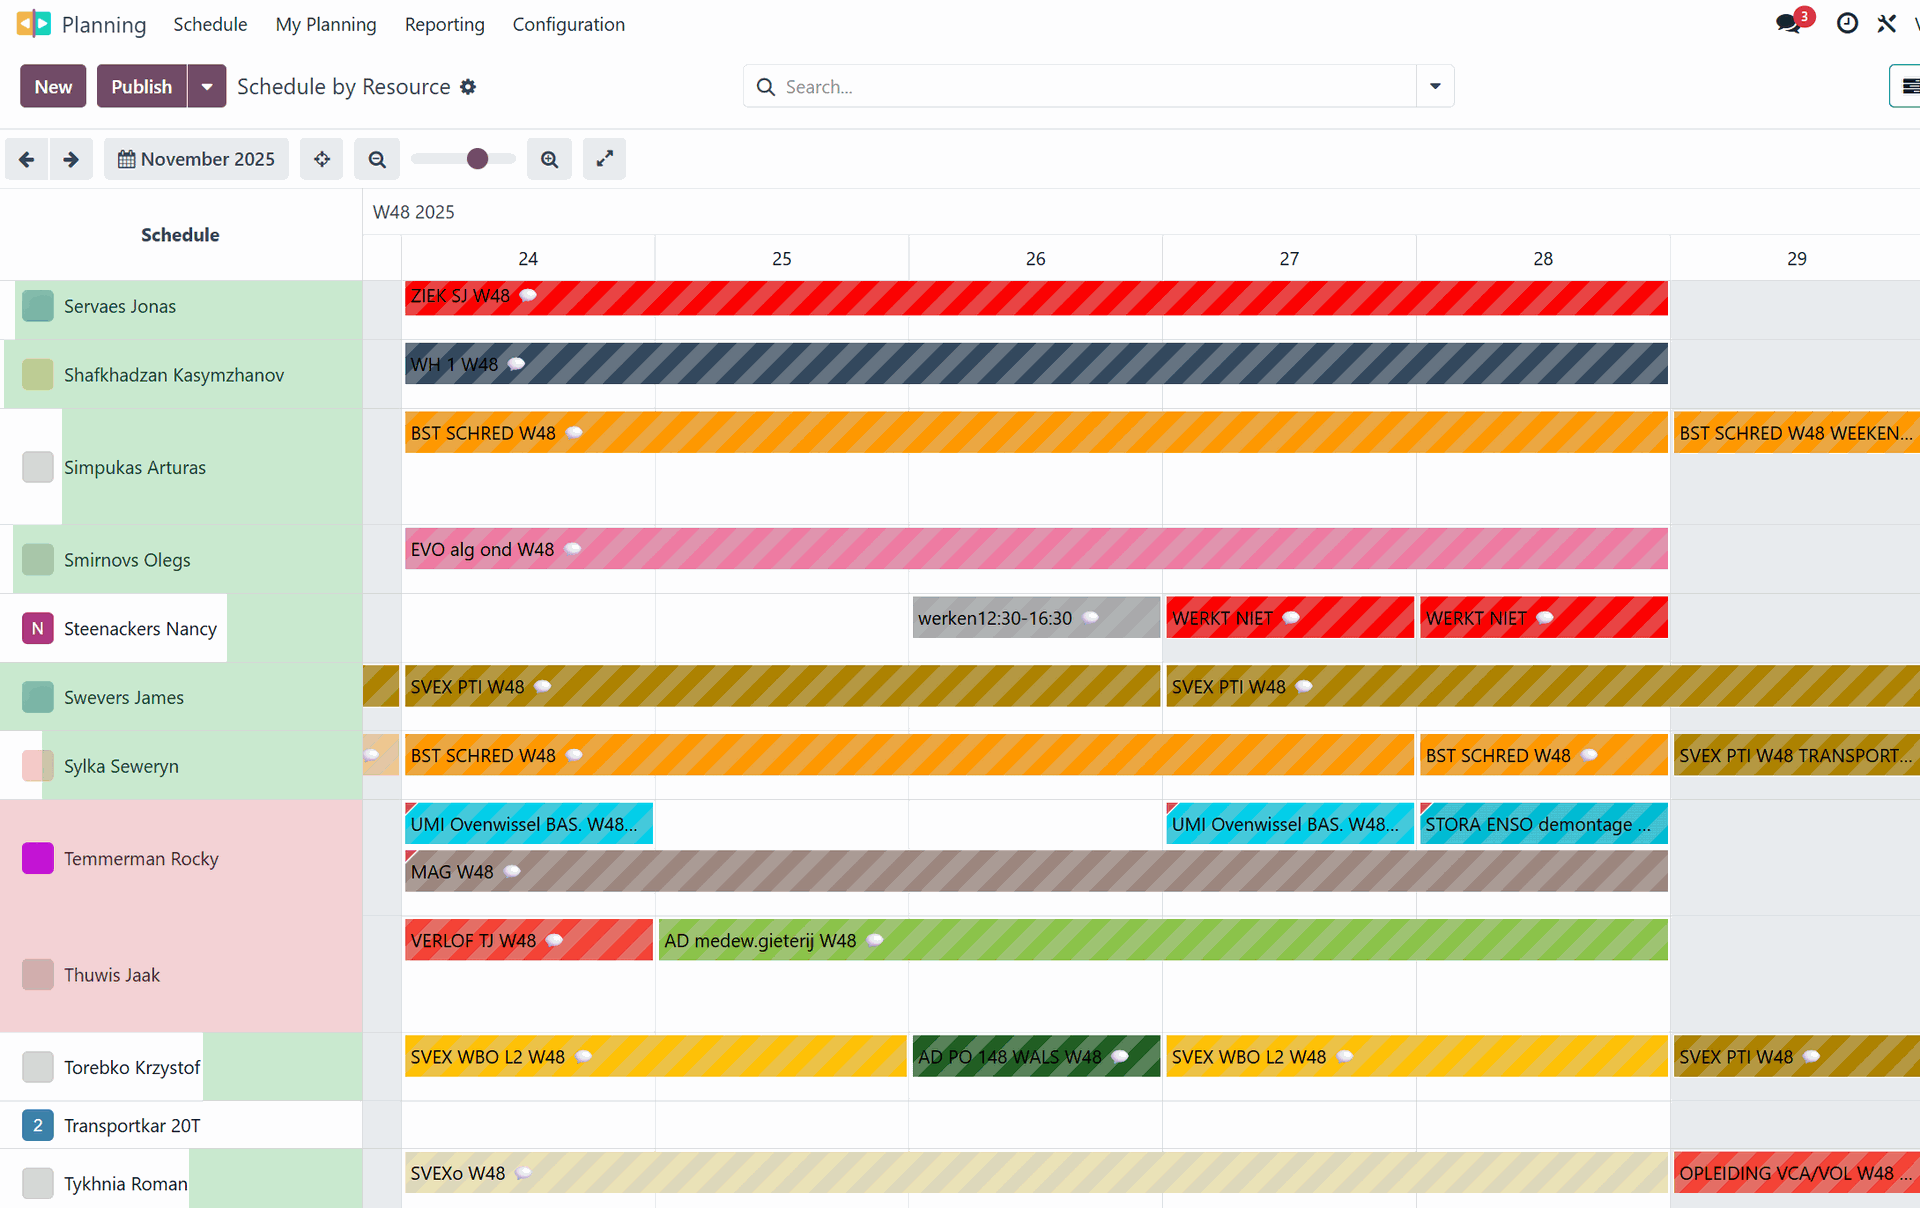Expand the search filters dropdown
This screenshot has width=1920, height=1208.
1434,86
